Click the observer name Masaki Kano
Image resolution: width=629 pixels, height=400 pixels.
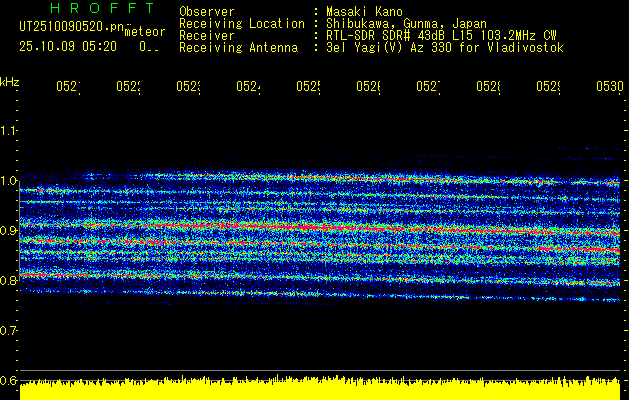tap(364, 11)
